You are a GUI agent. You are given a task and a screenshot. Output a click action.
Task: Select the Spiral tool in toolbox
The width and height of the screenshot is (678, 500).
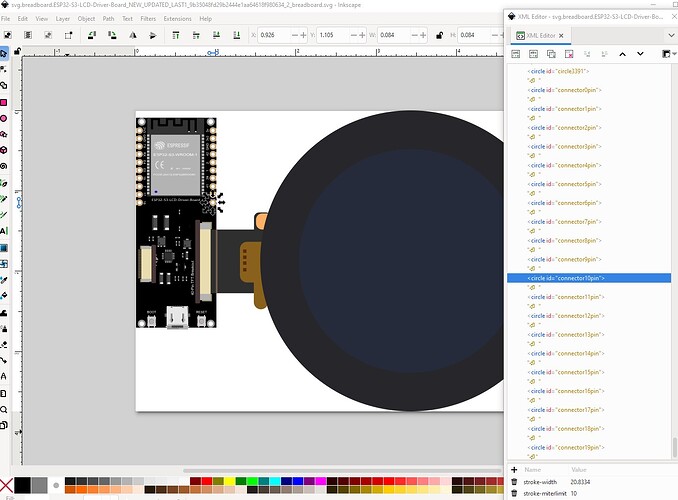tap(5, 165)
